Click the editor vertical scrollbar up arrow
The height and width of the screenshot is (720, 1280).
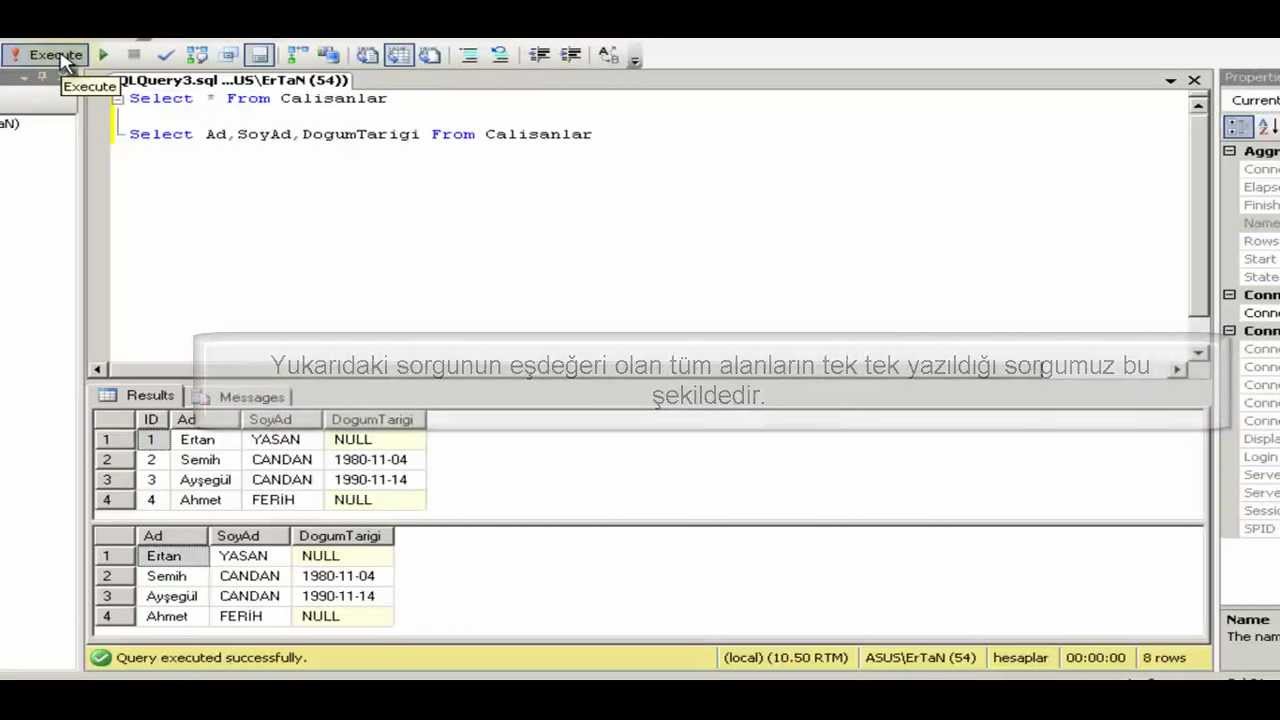1198,104
